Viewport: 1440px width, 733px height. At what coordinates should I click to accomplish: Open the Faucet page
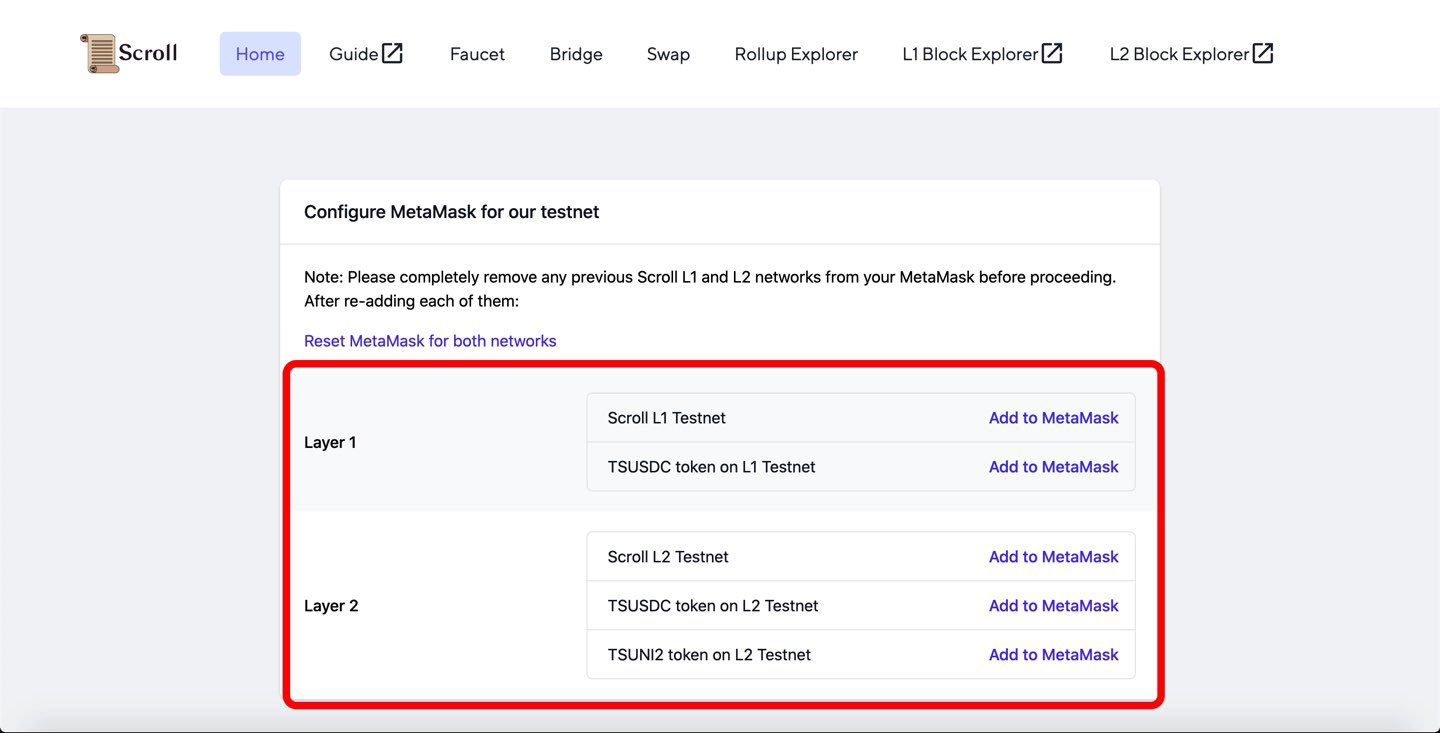coord(477,54)
